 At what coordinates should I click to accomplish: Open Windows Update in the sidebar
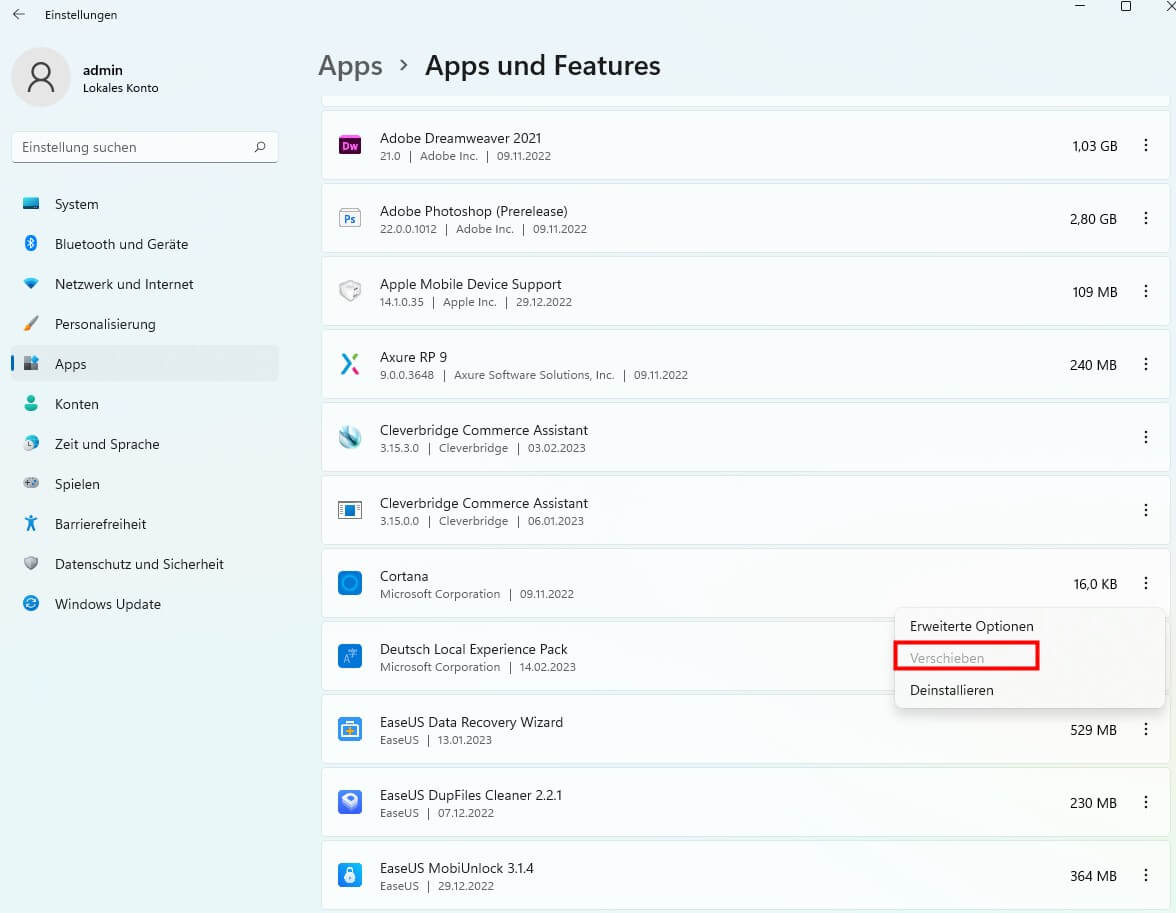coord(107,604)
